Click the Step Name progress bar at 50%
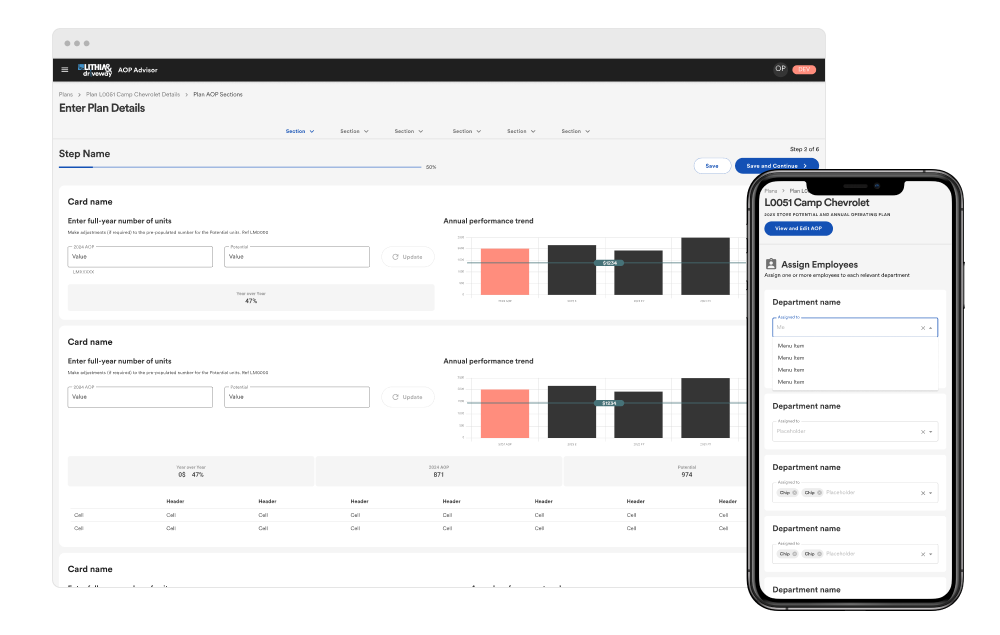The height and width of the screenshot is (635, 1000). (240, 167)
